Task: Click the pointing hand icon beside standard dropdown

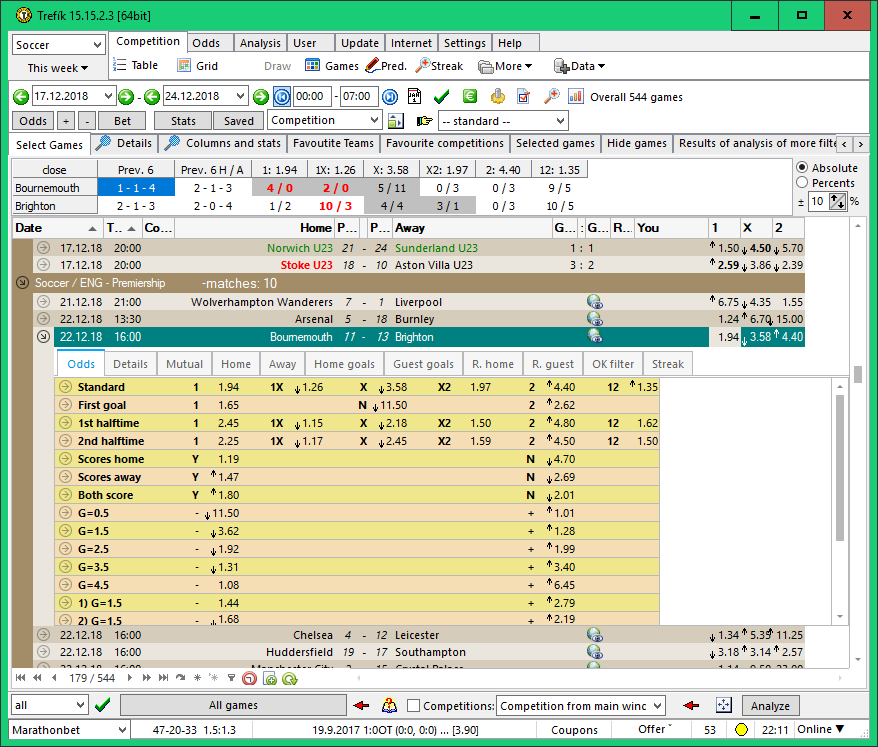Action: pos(424,121)
